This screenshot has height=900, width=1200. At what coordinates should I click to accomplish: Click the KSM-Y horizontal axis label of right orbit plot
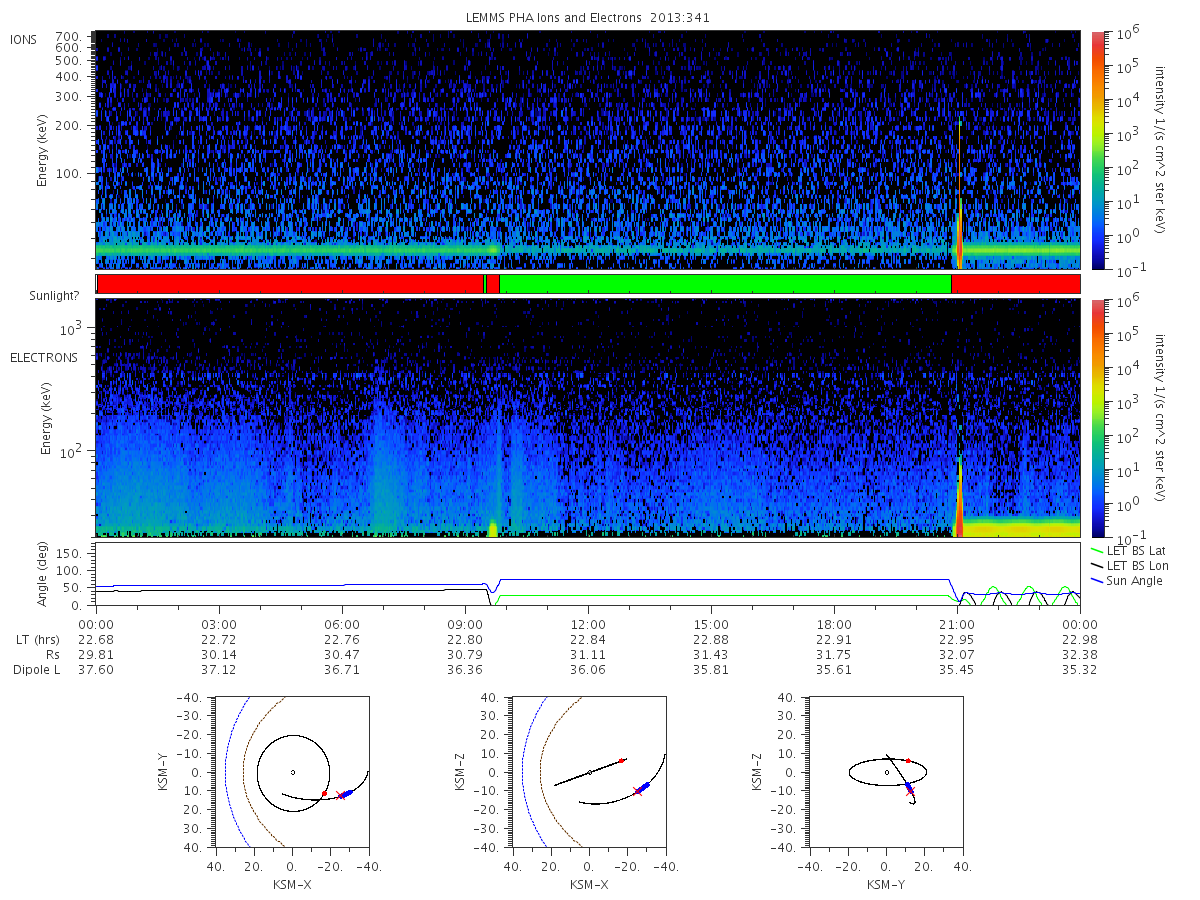click(885, 884)
